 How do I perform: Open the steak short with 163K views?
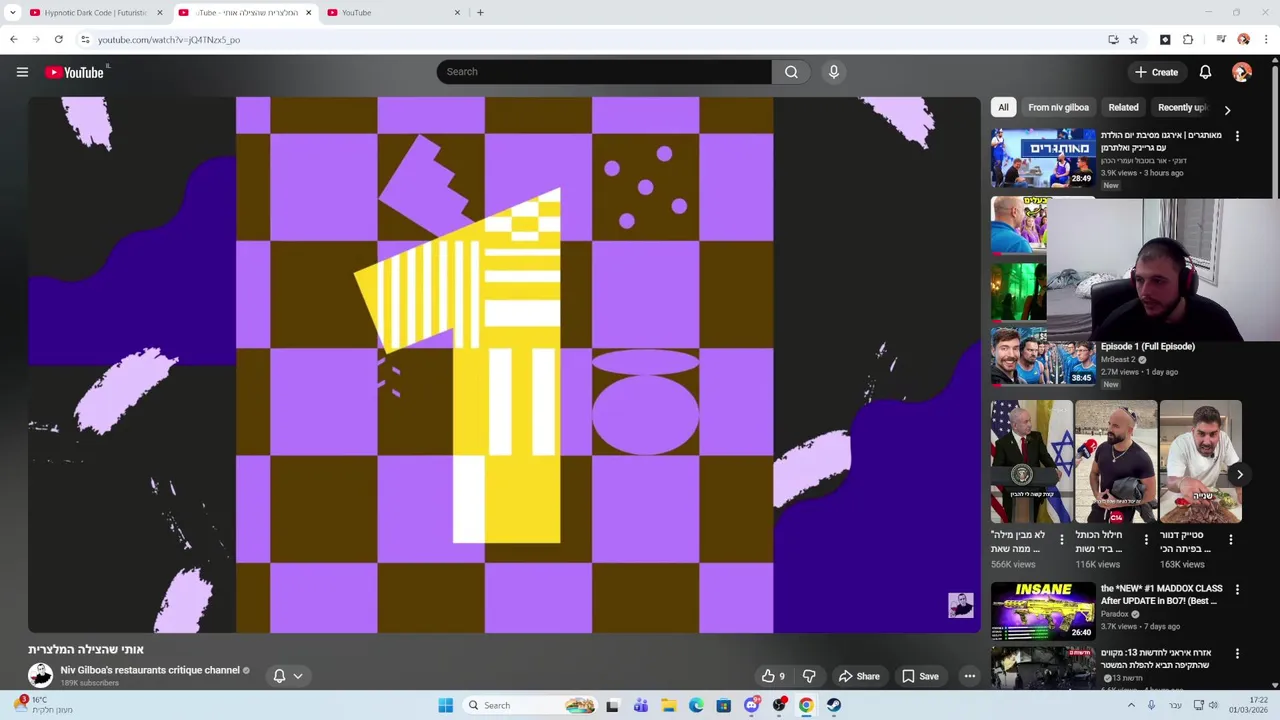[1200, 462]
